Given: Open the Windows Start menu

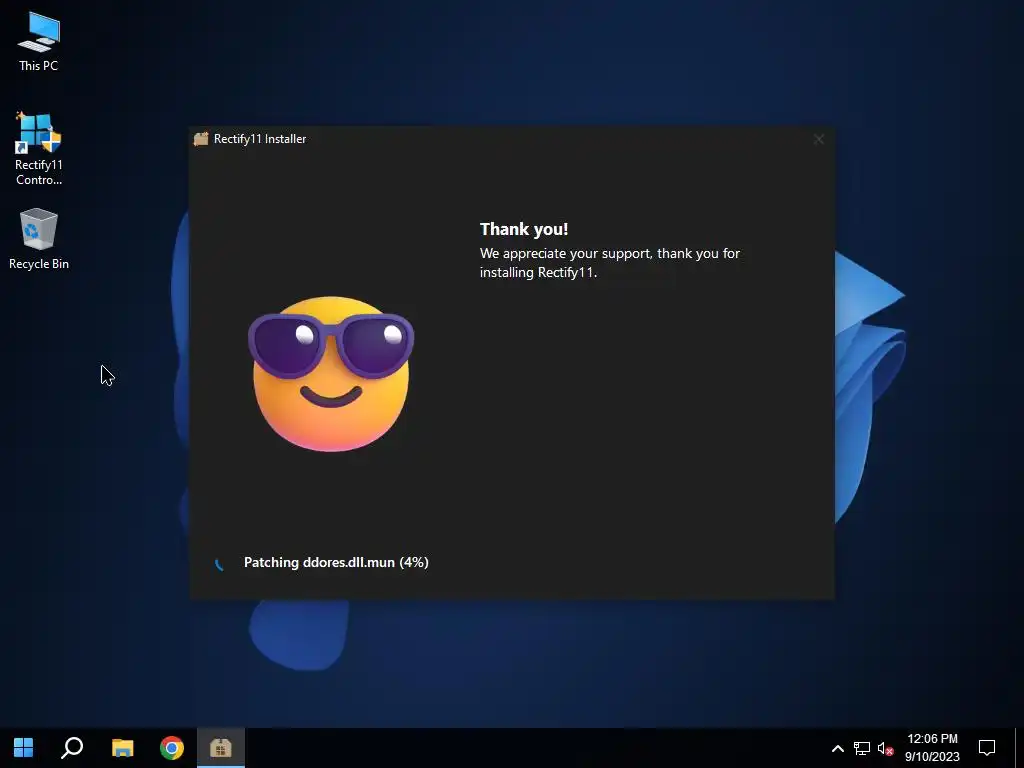Looking at the screenshot, I should [x=24, y=748].
